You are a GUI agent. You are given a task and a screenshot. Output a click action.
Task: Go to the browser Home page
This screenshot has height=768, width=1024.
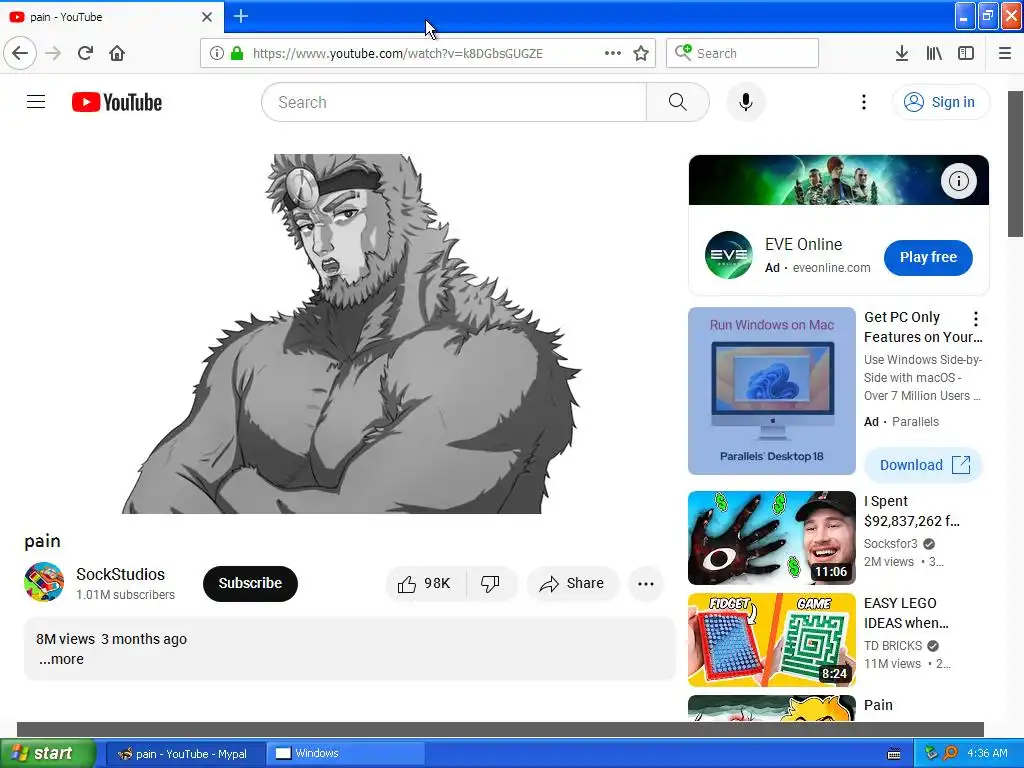(x=117, y=53)
